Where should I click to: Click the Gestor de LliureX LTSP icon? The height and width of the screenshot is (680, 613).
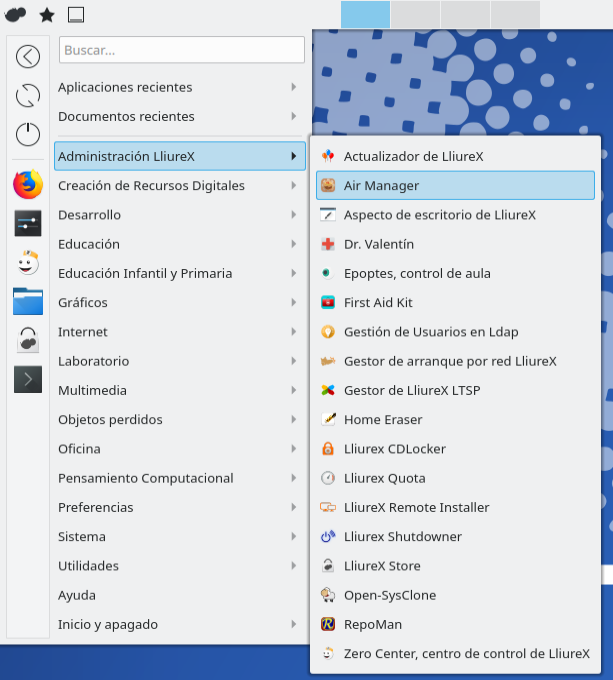[x=328, y=390]
